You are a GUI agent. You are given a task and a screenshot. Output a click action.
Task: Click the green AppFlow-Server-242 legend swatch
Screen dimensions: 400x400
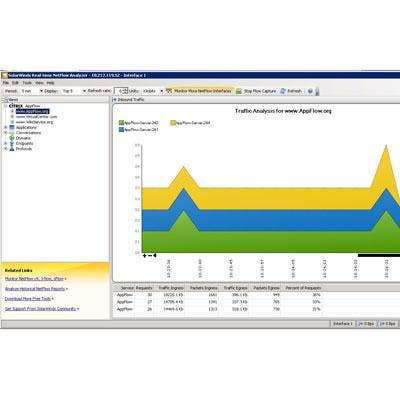121,123
